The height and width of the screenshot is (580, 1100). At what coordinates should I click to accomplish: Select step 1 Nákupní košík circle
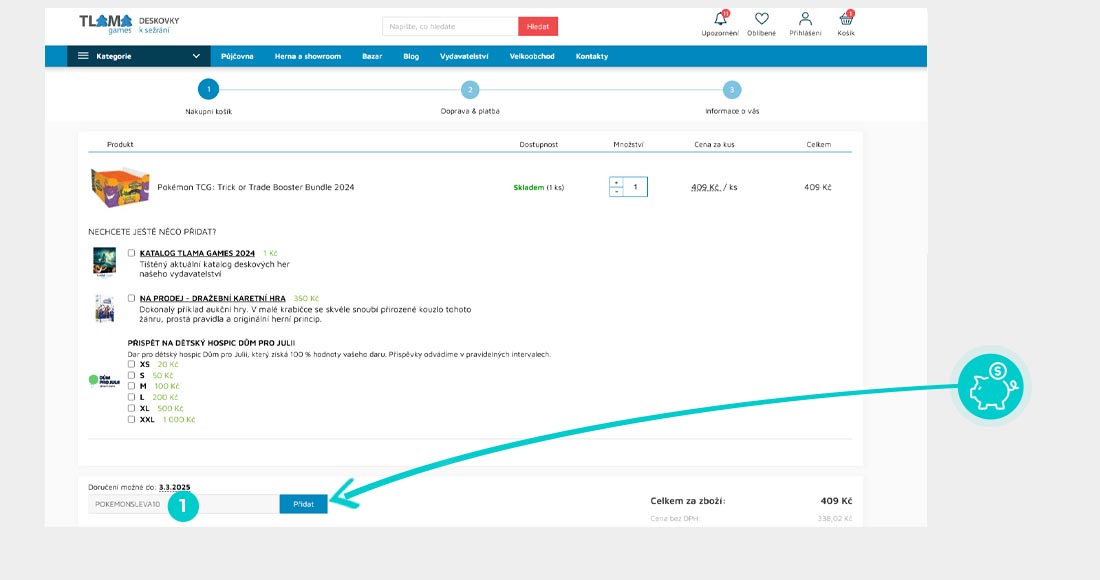(208, 90)
